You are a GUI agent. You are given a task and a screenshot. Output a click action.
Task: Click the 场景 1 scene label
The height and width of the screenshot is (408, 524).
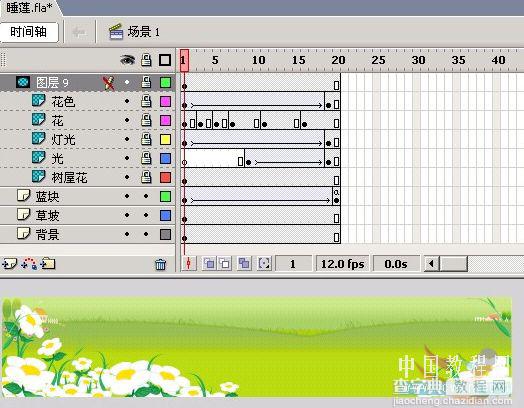(x=144, y=32)
